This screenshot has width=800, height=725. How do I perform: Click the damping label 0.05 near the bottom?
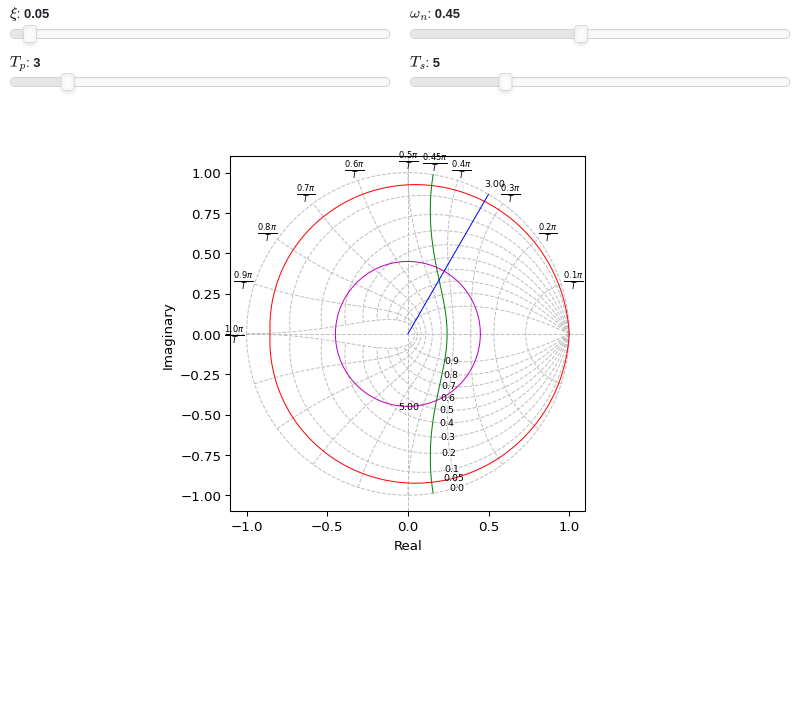(x=454, y=478)
